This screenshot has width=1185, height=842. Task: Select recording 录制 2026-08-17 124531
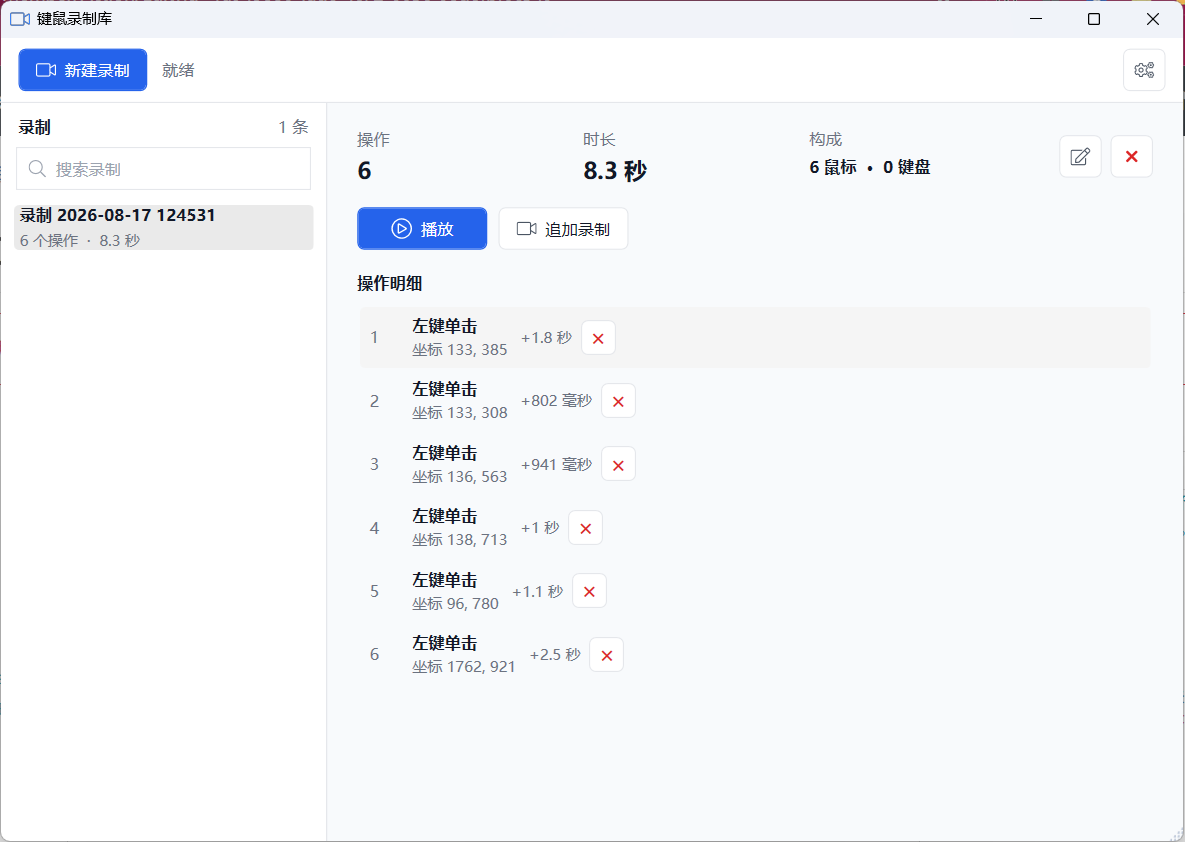click(x=163, y=227)
